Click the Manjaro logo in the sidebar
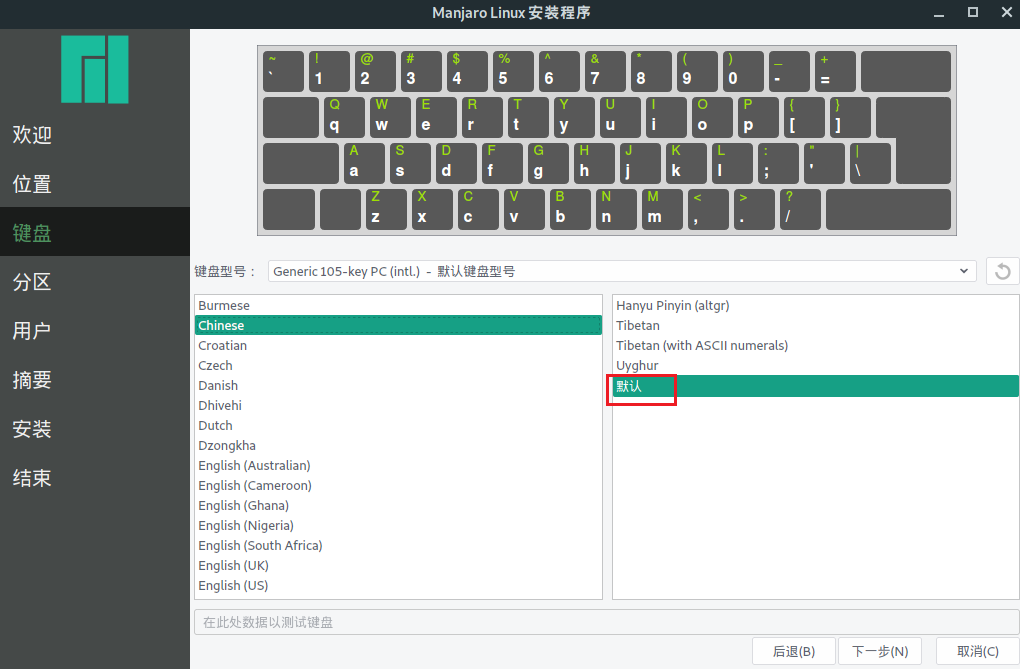 point(94,70)
